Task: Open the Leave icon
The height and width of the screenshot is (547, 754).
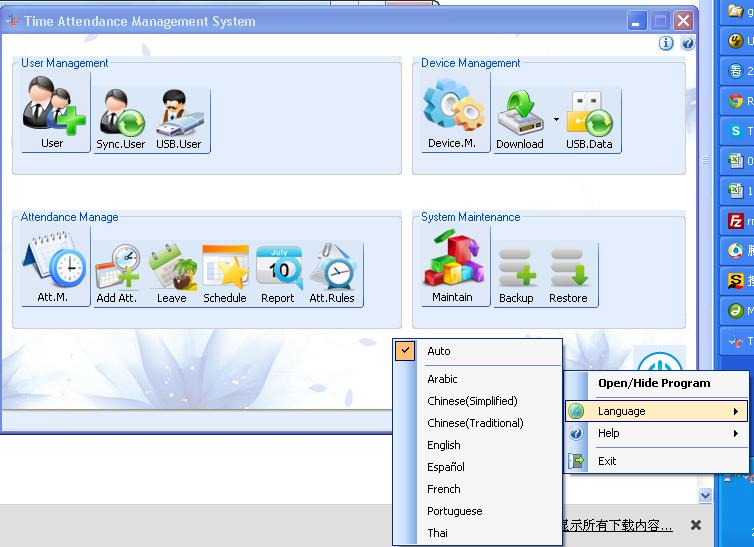Action: pyautogui.click(x=172, y=274)
